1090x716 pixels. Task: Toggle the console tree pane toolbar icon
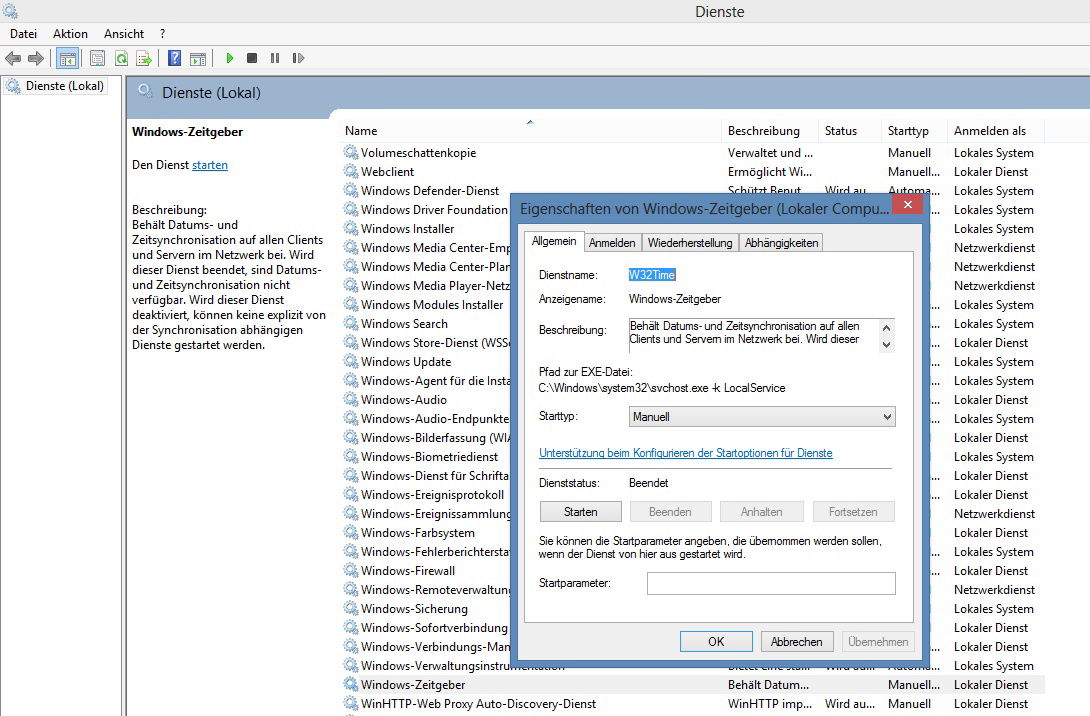point(67,58)
